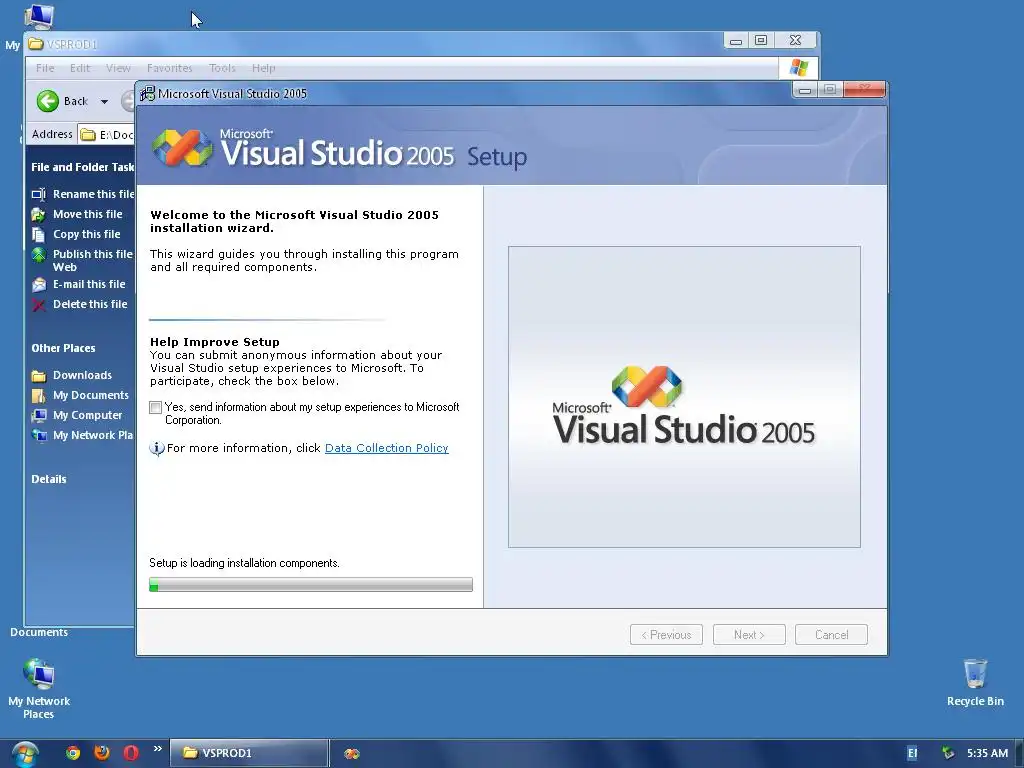Click the Delete this file link
The width and height of the screenshot is (1024, 768).
pos(90,304)
